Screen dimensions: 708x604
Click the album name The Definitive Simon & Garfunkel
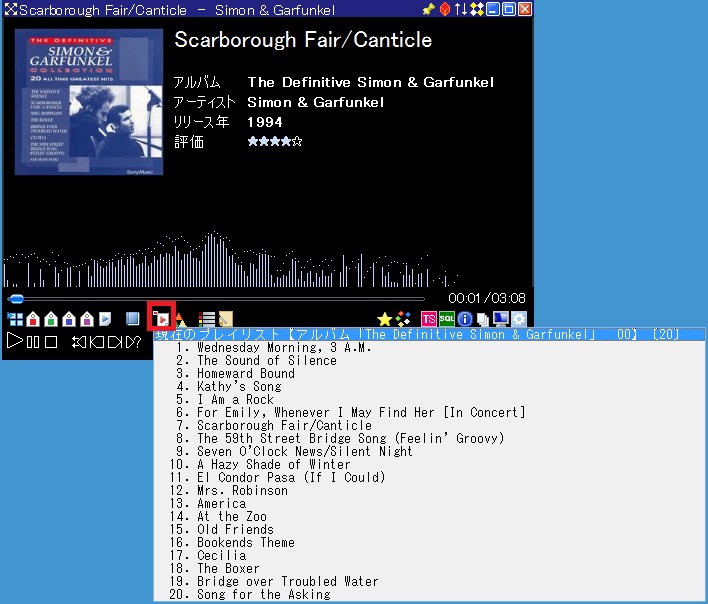[x=371, y=82]
